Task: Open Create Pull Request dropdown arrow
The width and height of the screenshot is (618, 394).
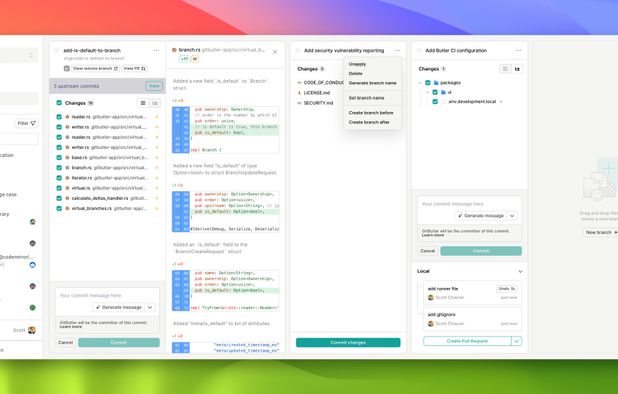Action: (x=517, y=341)
